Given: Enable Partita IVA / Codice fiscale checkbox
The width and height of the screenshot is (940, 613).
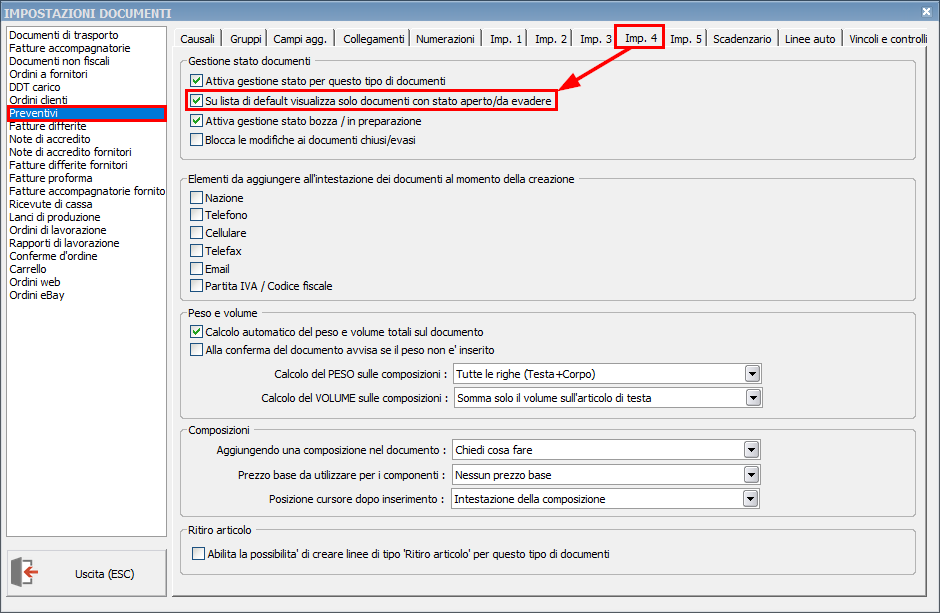Looking at the screenshot, I should tap(196, 286).
